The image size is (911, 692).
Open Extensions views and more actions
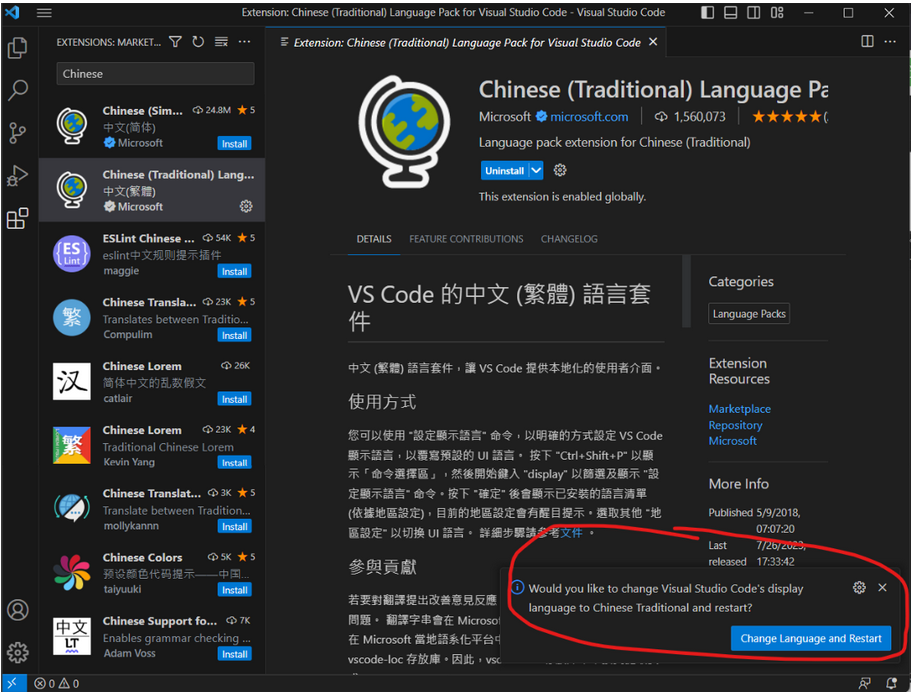245,42
